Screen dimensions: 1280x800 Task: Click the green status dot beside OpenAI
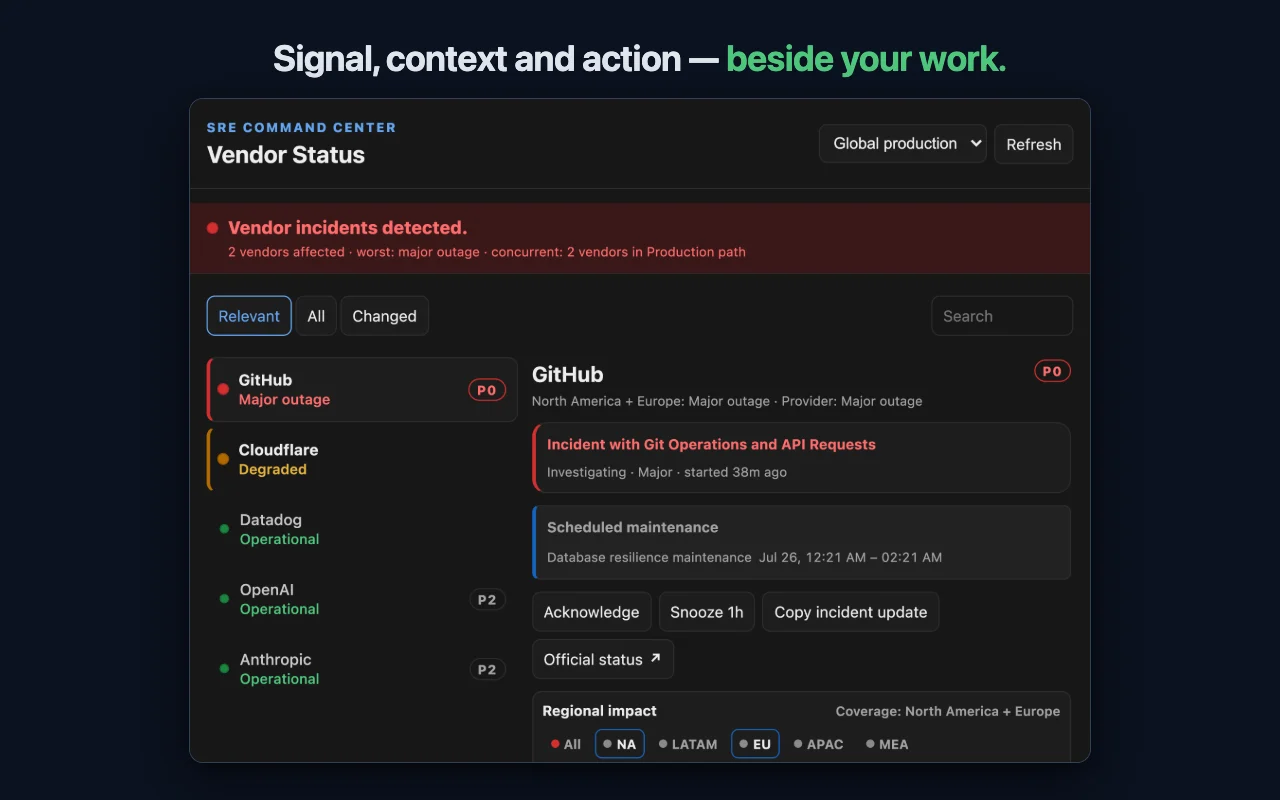224,599
